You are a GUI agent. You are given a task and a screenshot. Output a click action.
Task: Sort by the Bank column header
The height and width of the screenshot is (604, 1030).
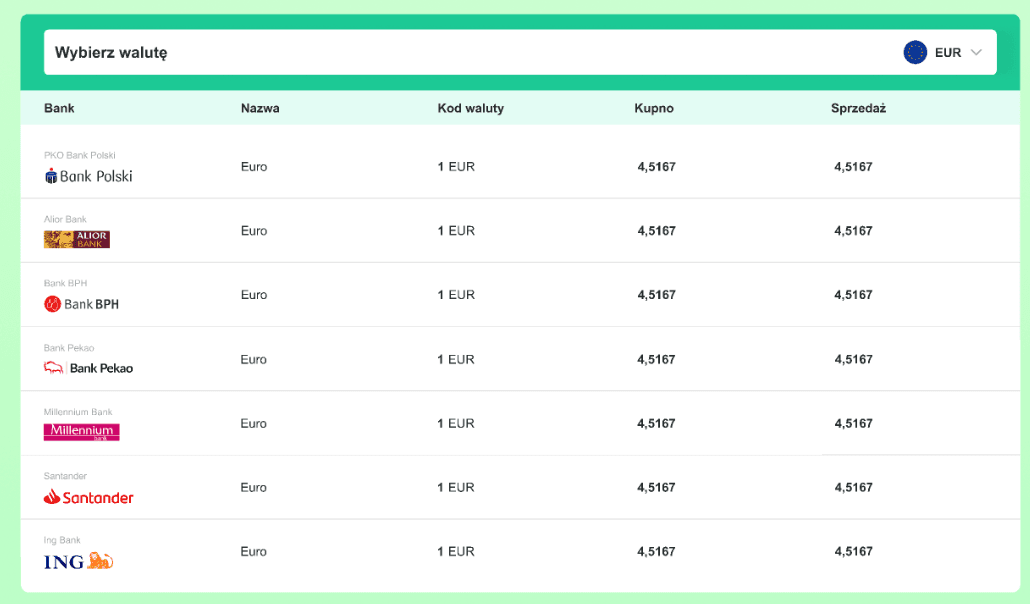click(59, 108)
